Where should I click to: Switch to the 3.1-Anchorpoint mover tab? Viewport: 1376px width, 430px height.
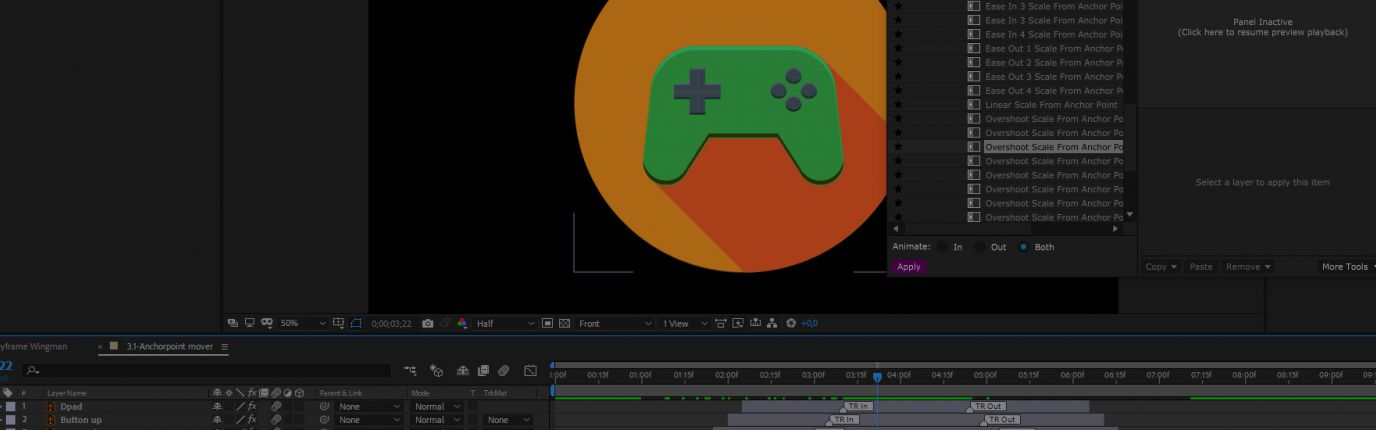pos(168,347)
